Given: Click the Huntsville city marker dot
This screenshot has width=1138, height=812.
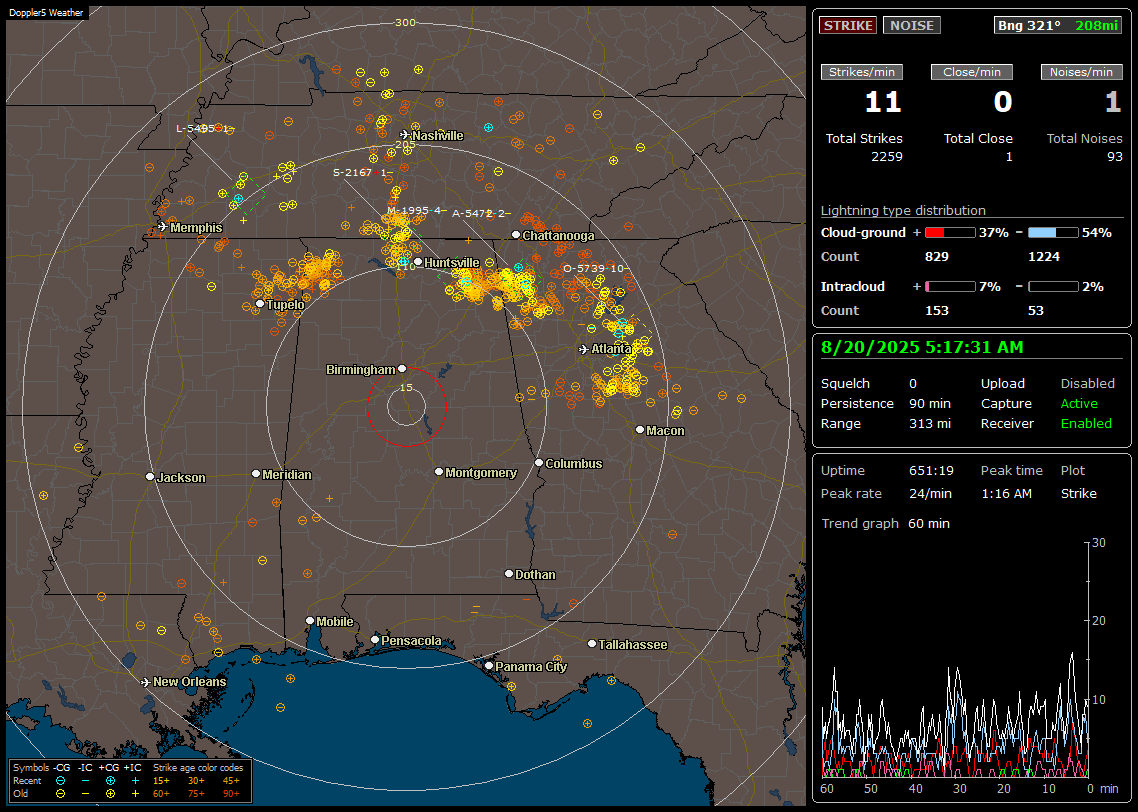Looking at the screenshot, I should coord(418,262).
